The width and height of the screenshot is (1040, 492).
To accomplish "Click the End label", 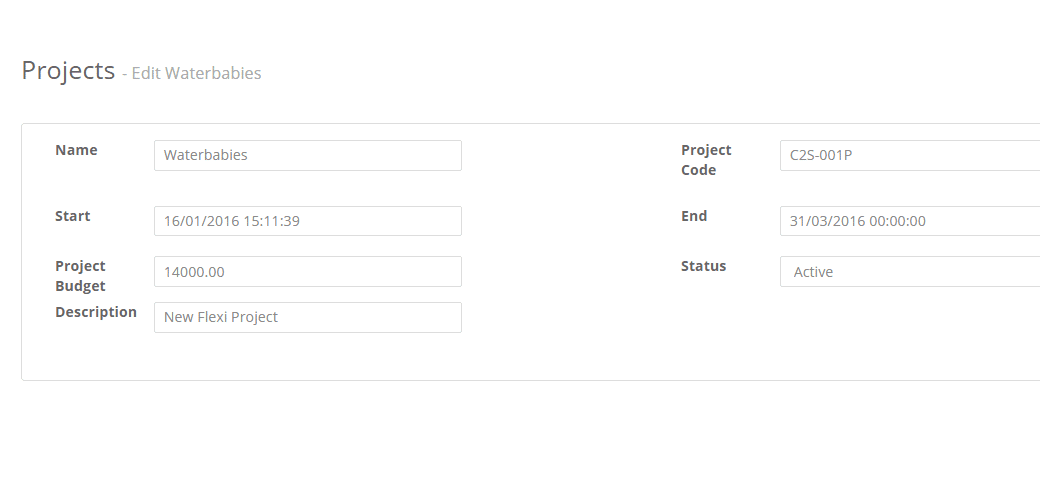I will click(x=694, y=216).
